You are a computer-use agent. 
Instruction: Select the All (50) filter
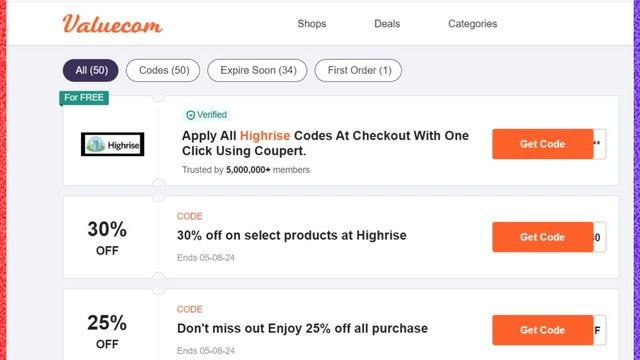click(x=91, y=70)
